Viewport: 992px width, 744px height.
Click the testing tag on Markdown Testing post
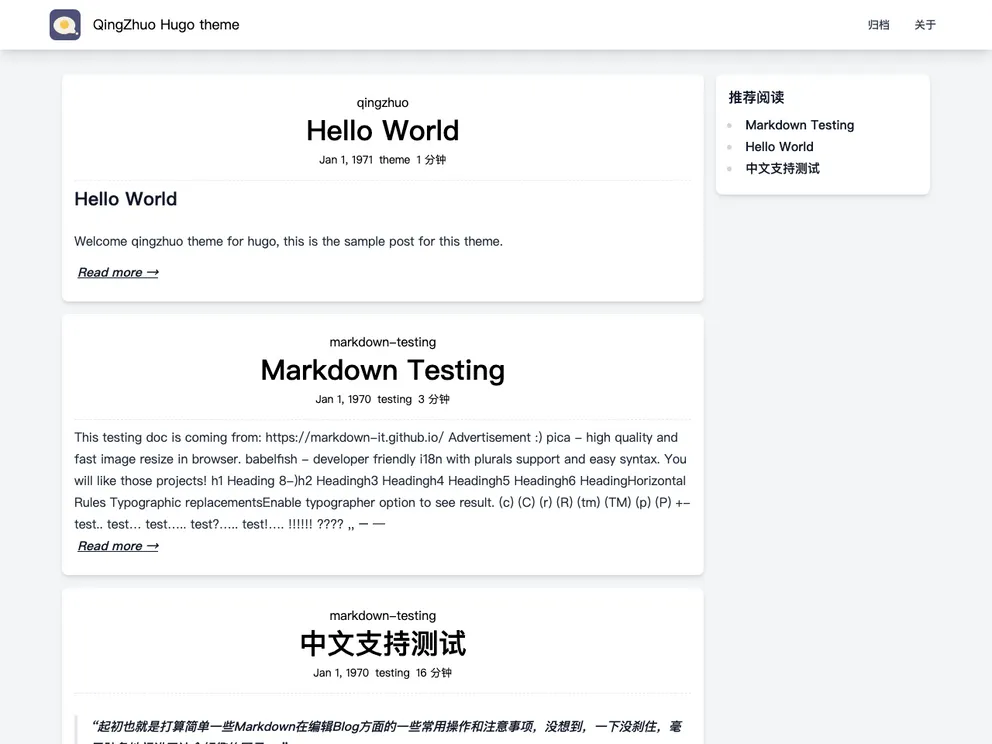[394, 399]
